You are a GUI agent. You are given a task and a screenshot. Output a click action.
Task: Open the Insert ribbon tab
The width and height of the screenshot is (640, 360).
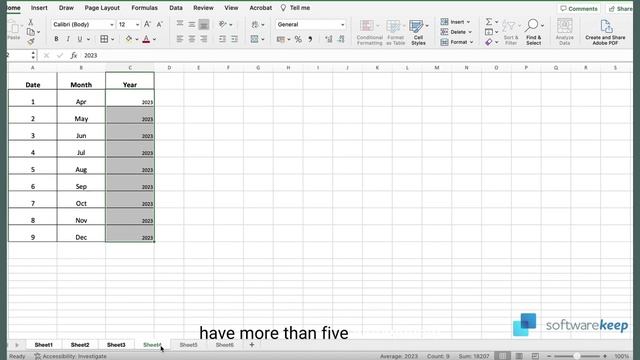(39, 8)
